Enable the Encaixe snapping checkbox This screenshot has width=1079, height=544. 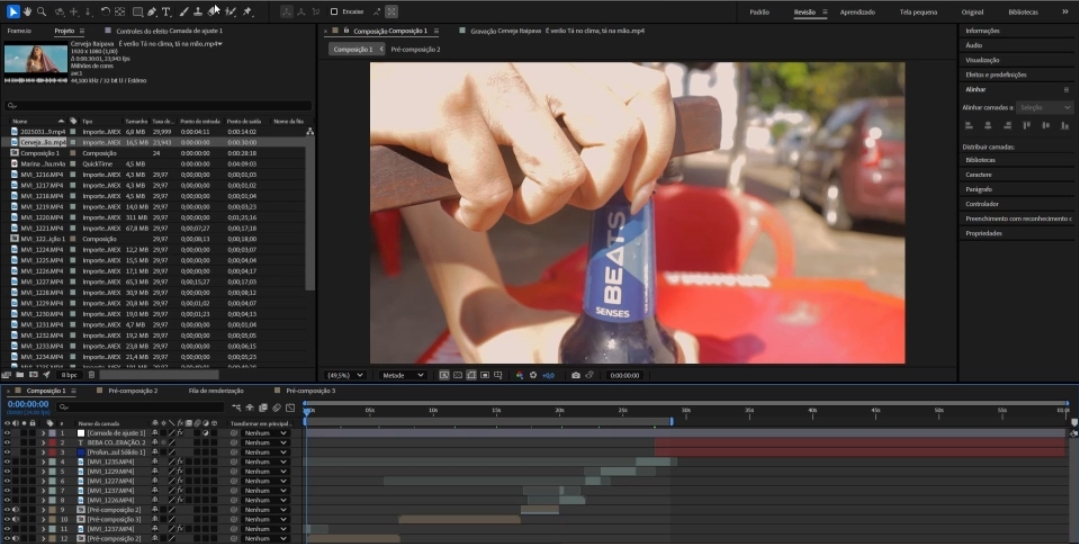(334, 12)
